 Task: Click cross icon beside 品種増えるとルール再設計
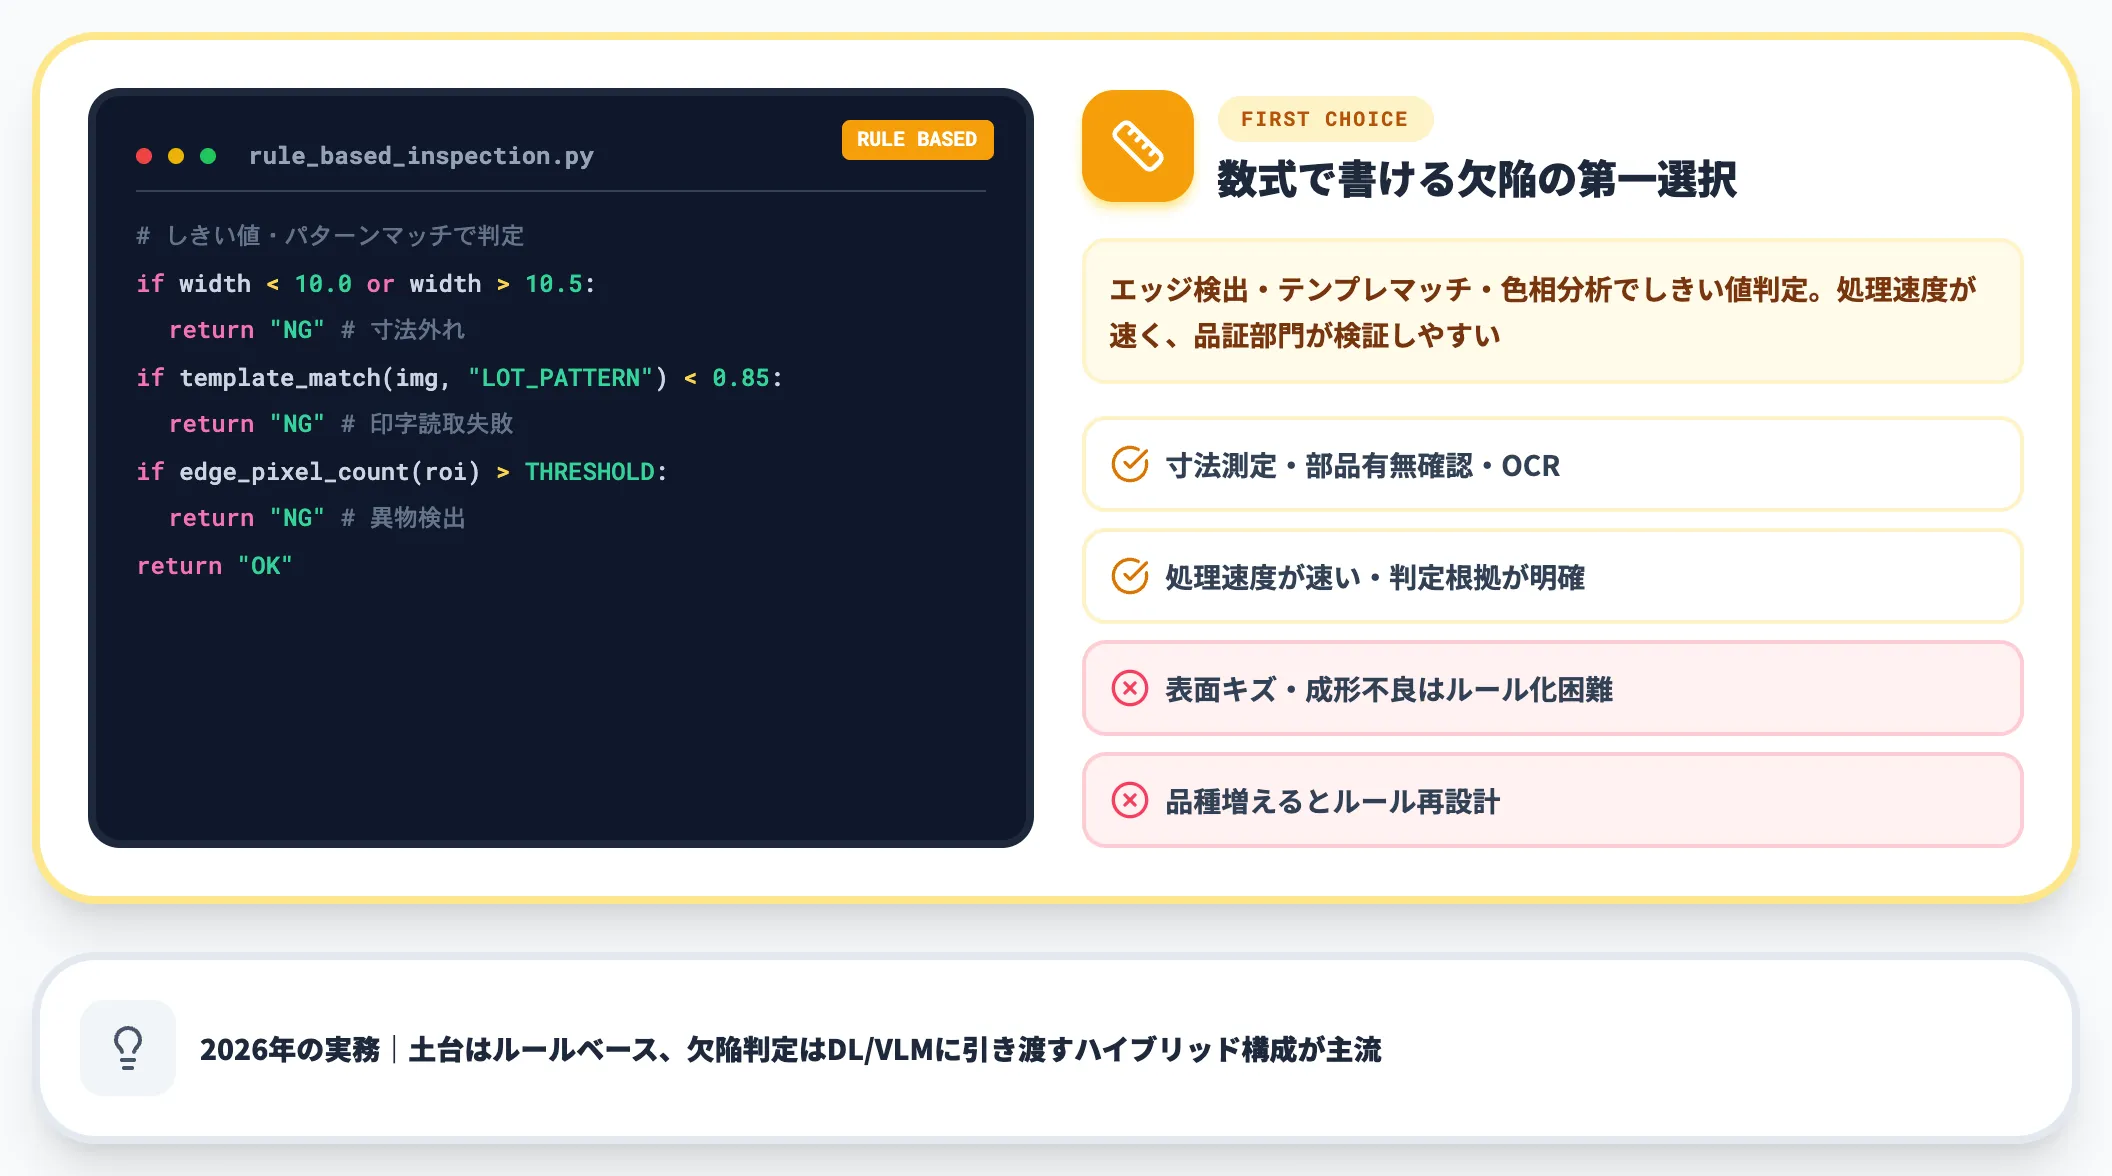(x=1130, y=800)
